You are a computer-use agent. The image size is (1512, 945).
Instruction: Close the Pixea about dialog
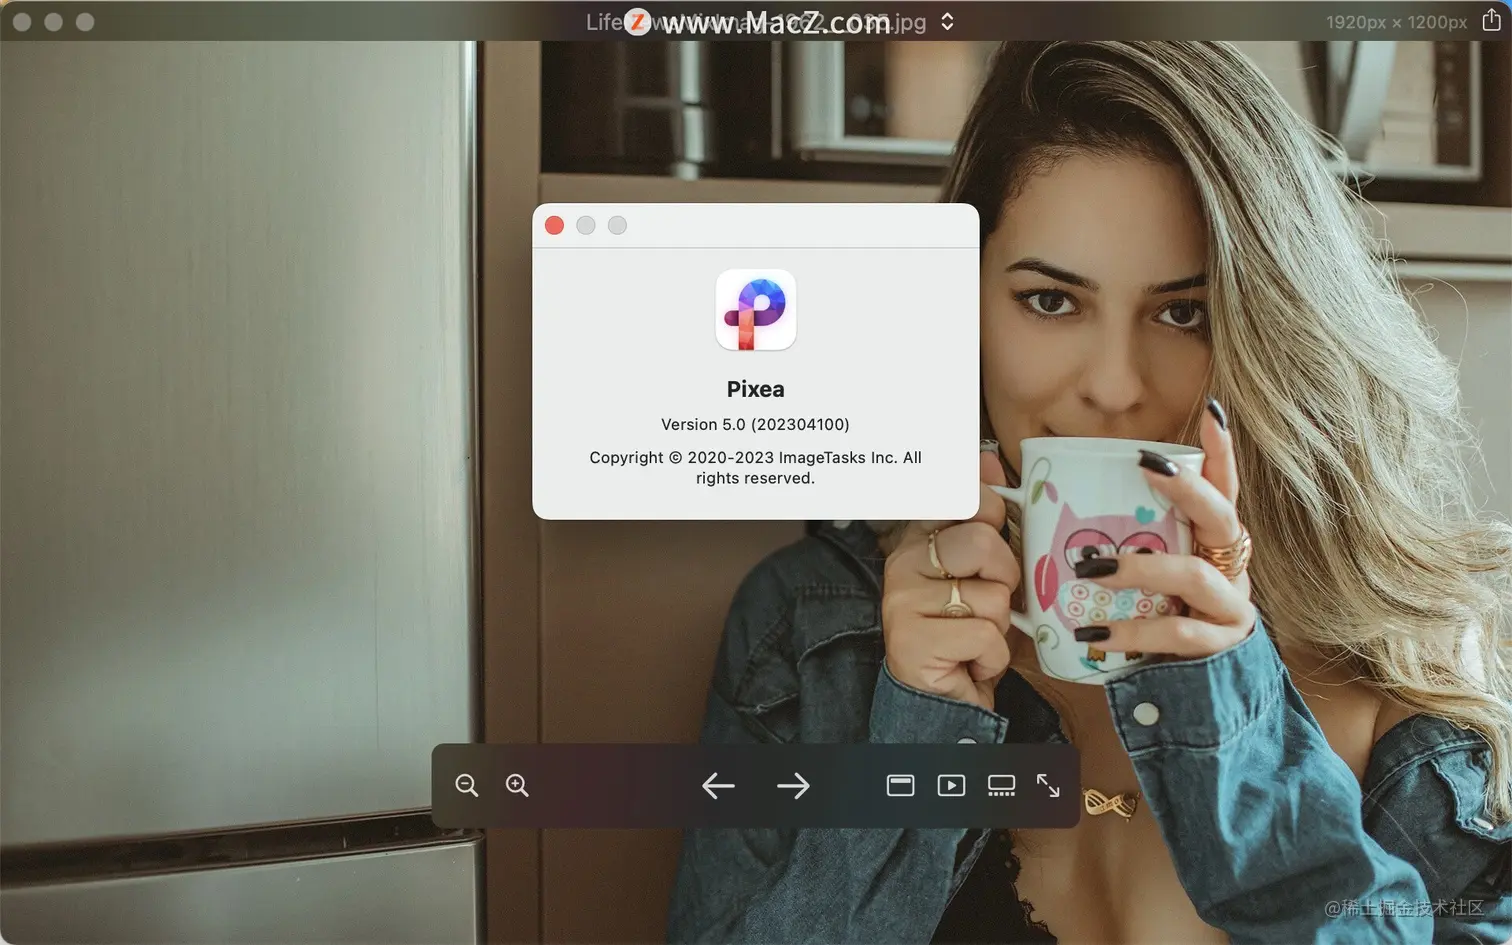click(x=554, y=225)
